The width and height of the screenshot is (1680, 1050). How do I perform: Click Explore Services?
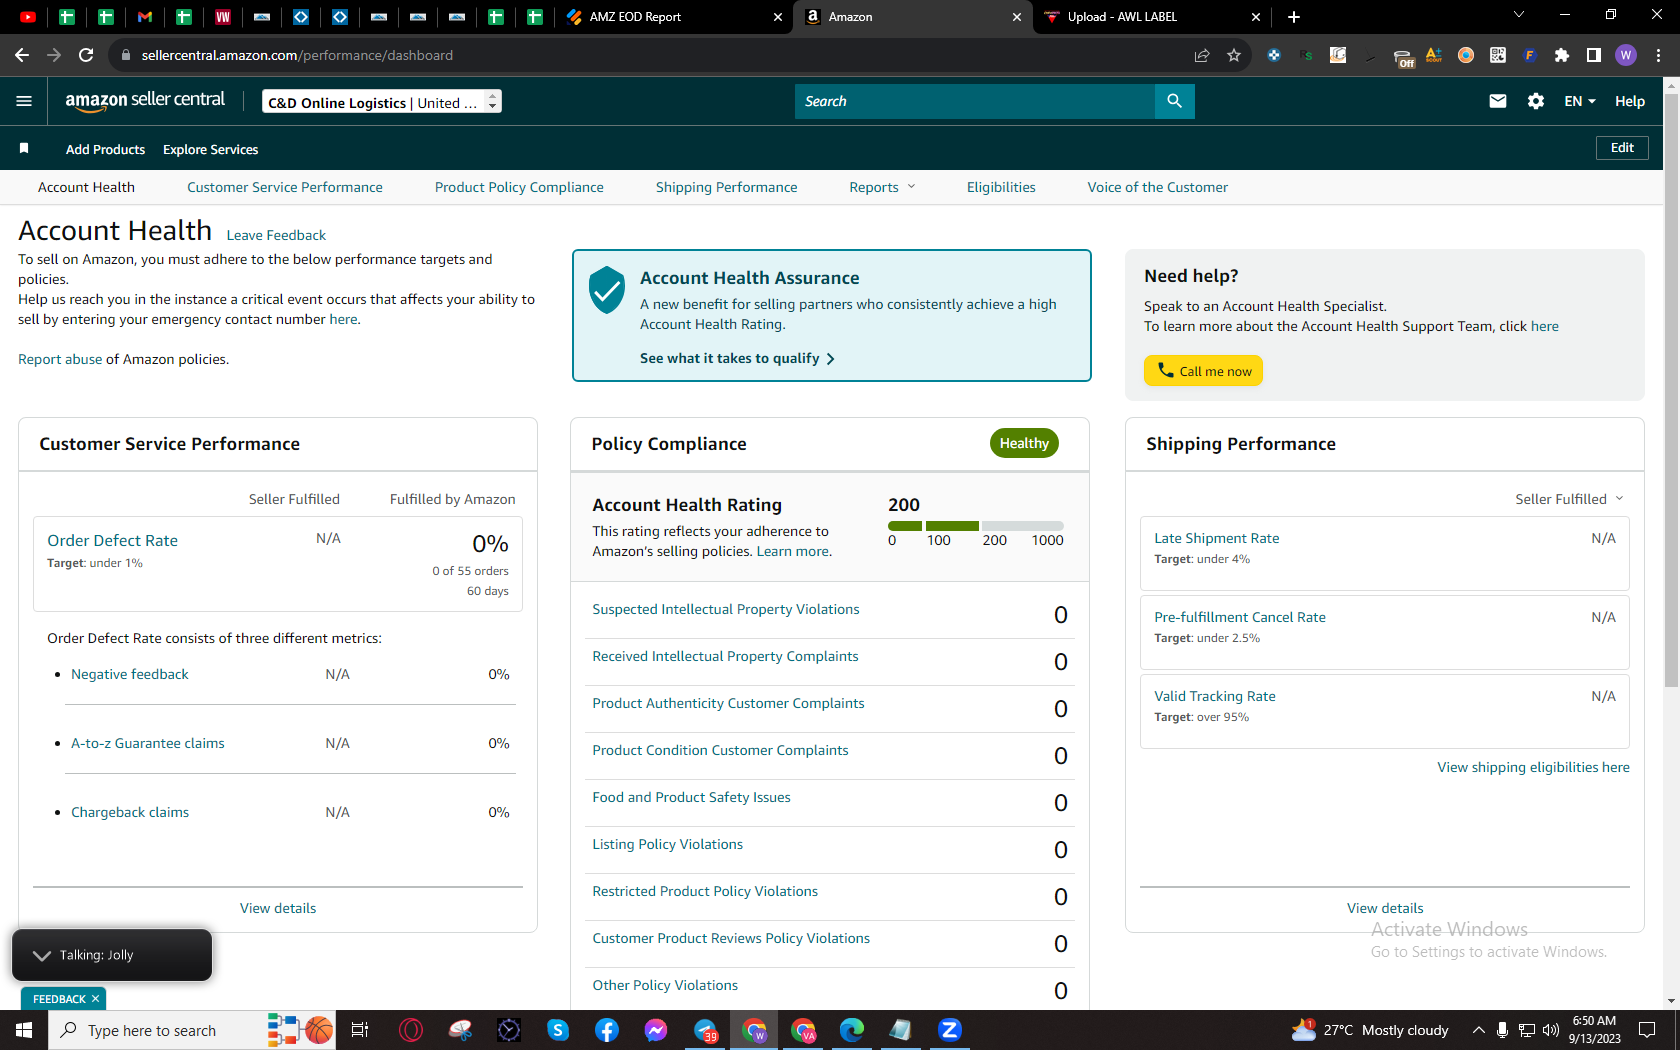(x=210, y=149)
